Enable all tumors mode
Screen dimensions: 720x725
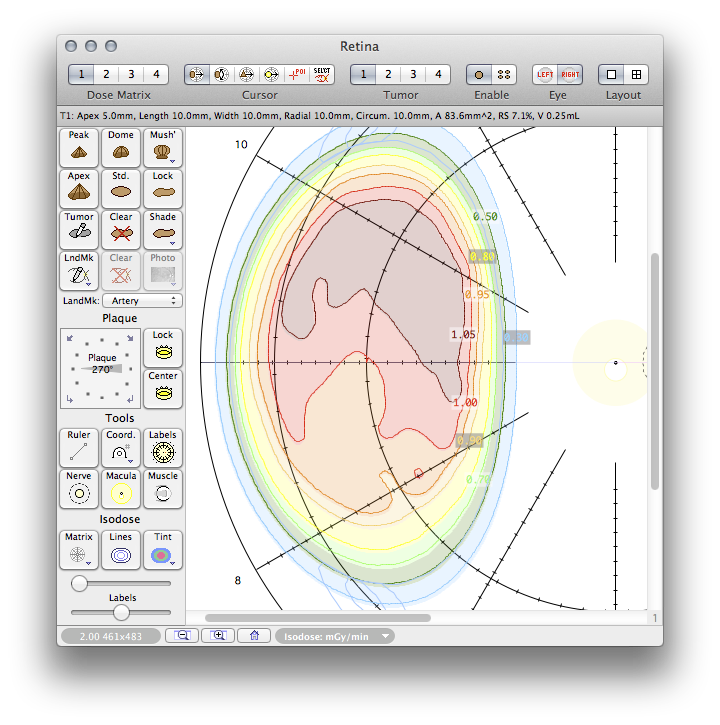pyautogui.click(x=504, y=74)
